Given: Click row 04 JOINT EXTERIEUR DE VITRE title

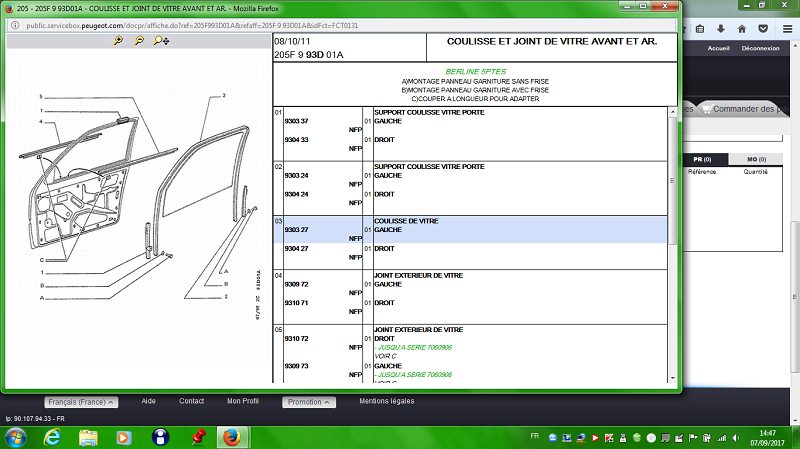Looking at the screenshot, I should [418, 276].
